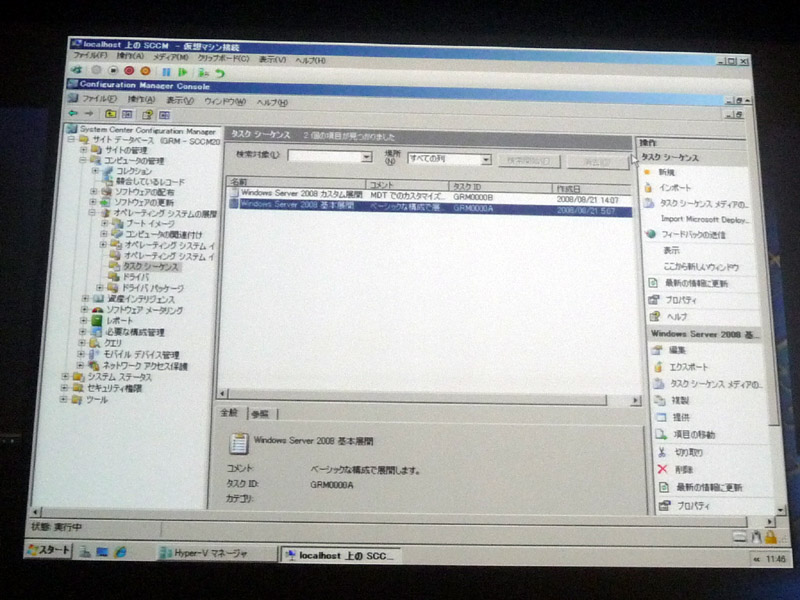Toggle the console tree show/hide icon
Screen dimensions: 800x600
(127, 114)
